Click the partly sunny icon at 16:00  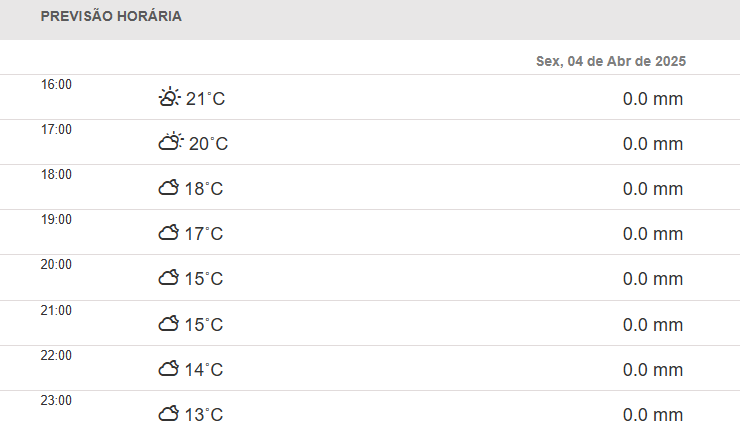(169, 97)
